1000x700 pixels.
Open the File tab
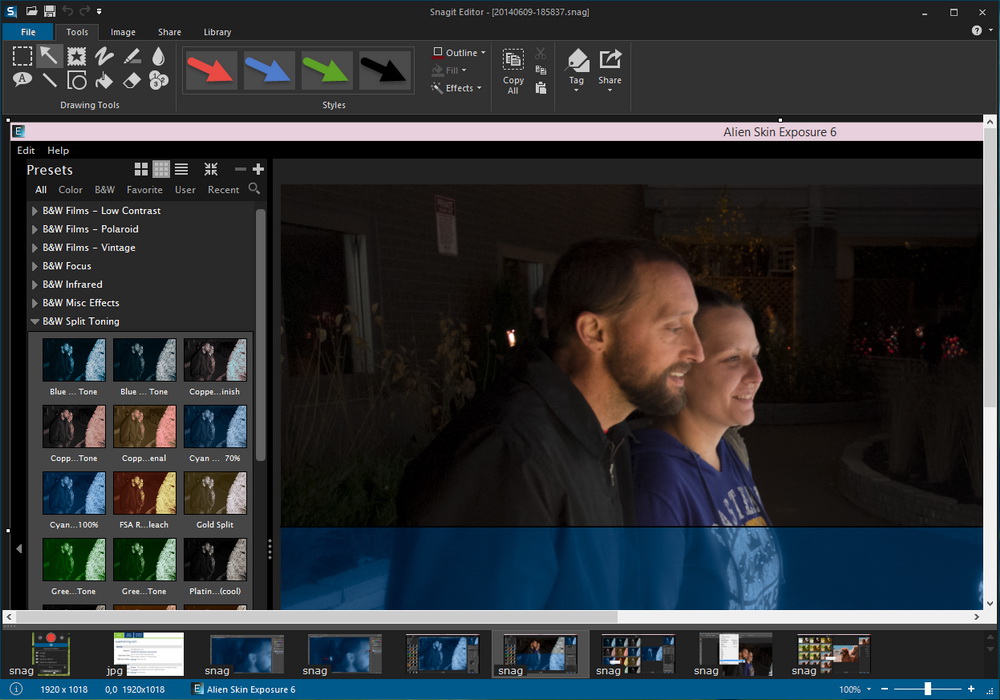click(x=28, y=32)
